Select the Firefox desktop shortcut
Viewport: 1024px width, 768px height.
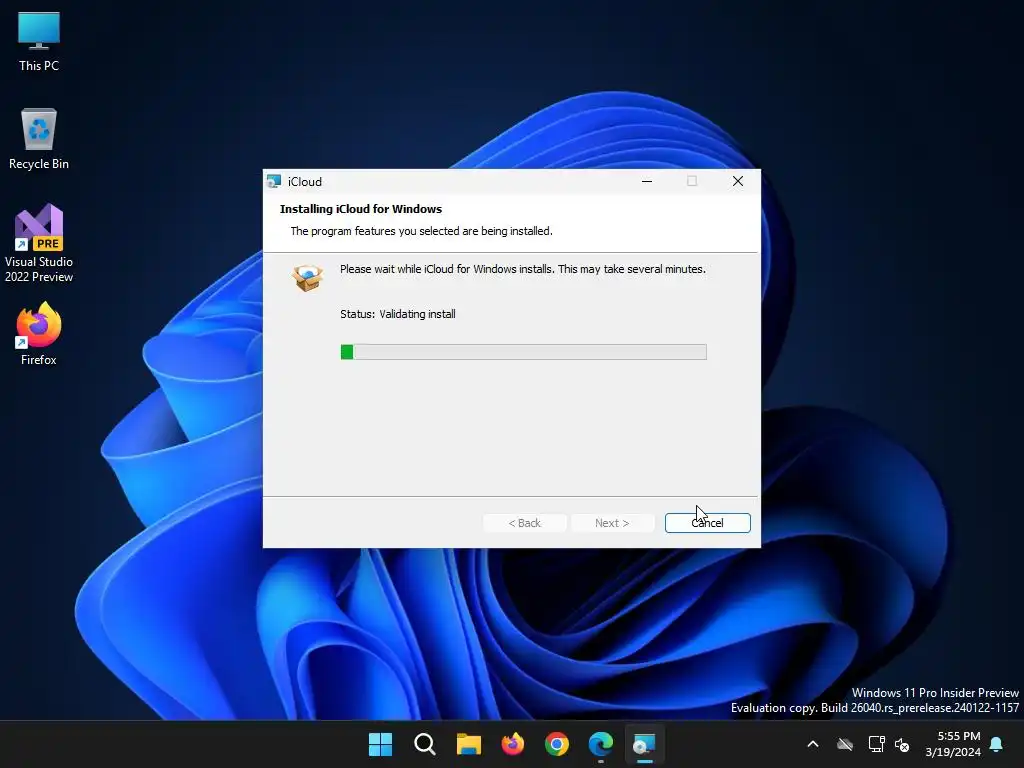click(39, 334)
